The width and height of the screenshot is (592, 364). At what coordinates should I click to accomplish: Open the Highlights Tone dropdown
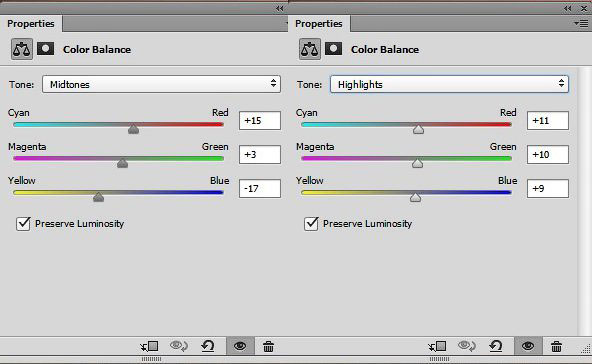(449, 84)
